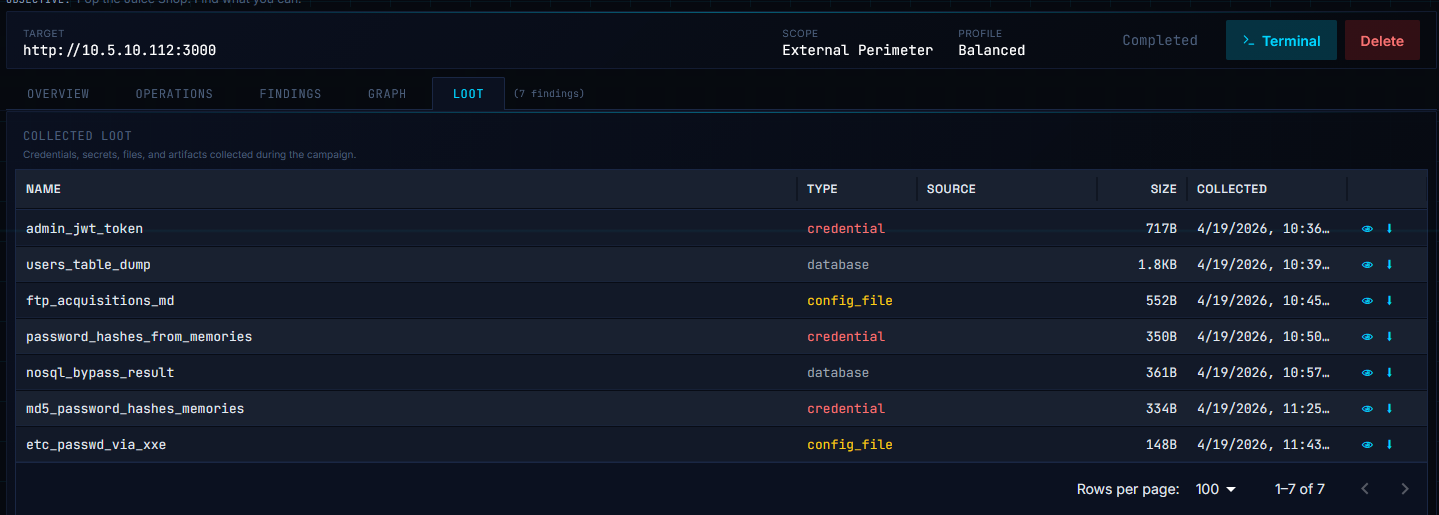Click the Completed status label

pos(1160,41)
